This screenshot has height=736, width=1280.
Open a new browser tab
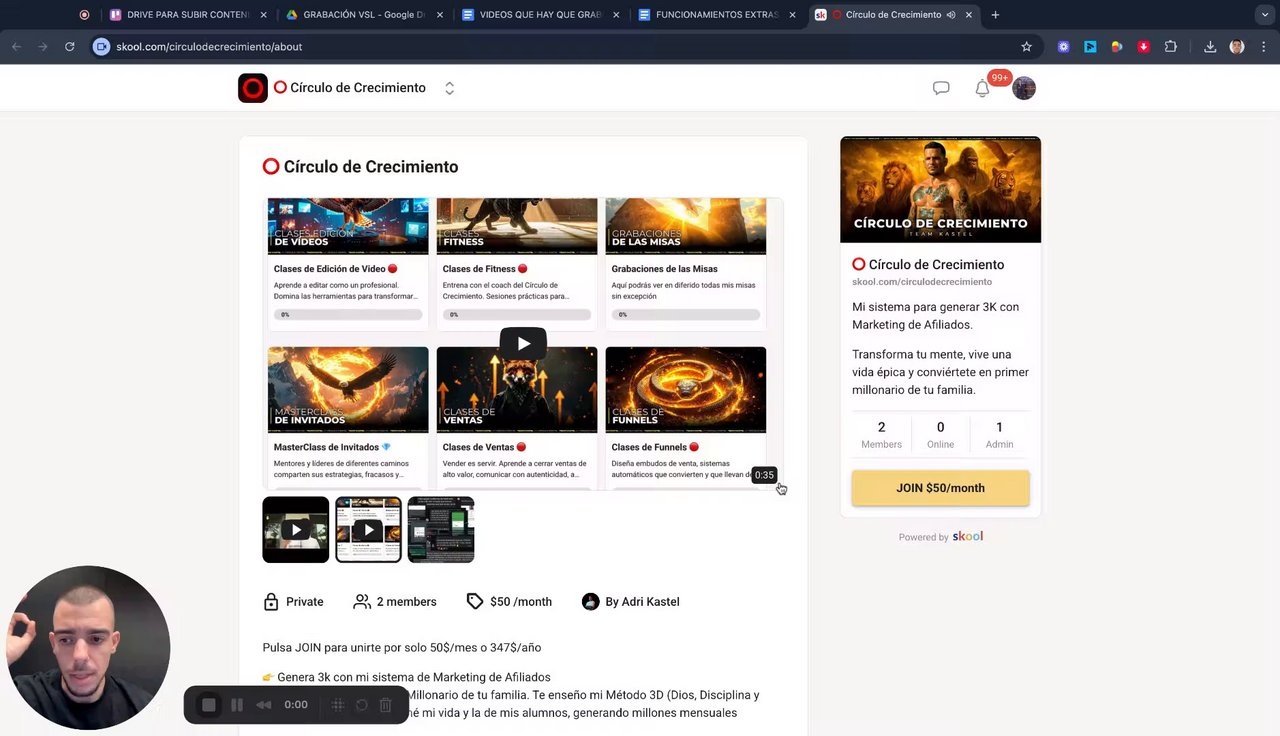pyautogui.click(x=995, y=15)
